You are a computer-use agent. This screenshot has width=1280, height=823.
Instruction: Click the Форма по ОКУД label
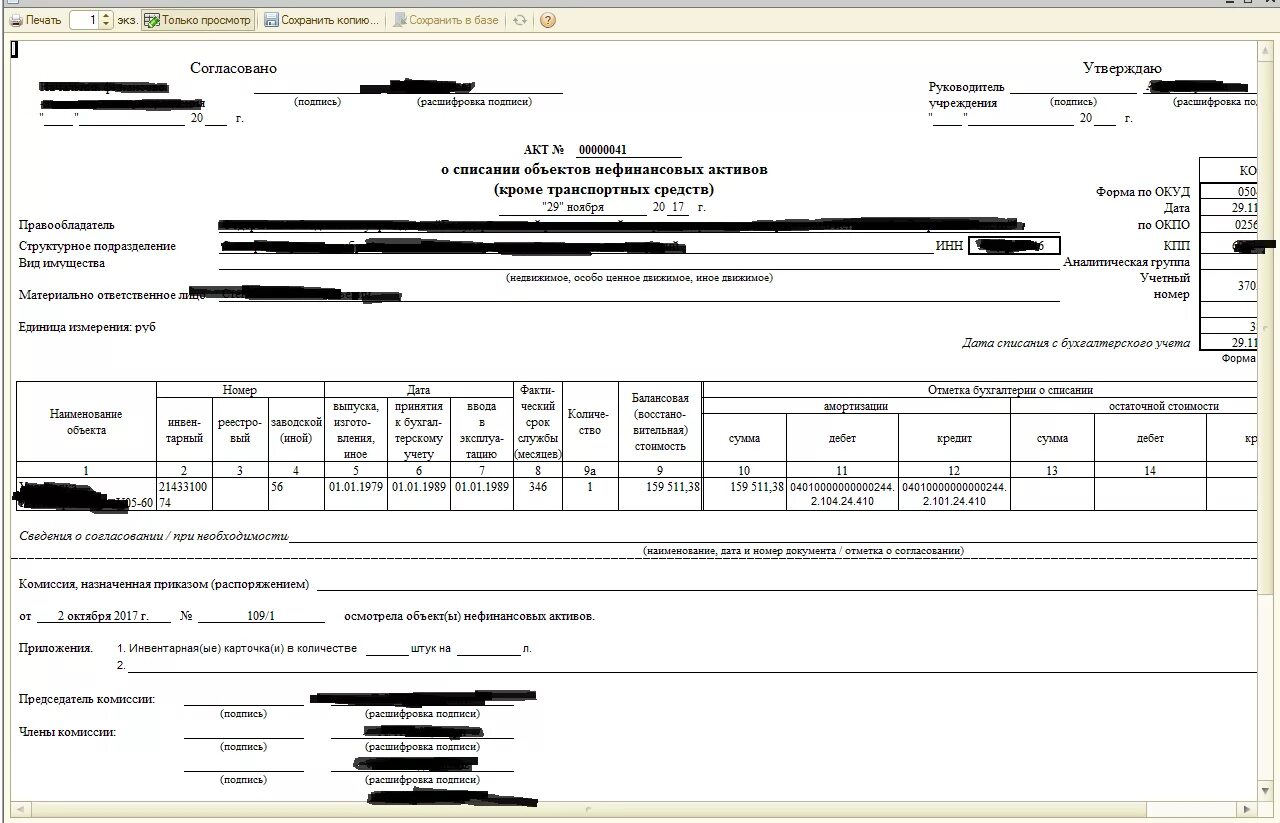pyautogui.click(x=1143, y=192)
